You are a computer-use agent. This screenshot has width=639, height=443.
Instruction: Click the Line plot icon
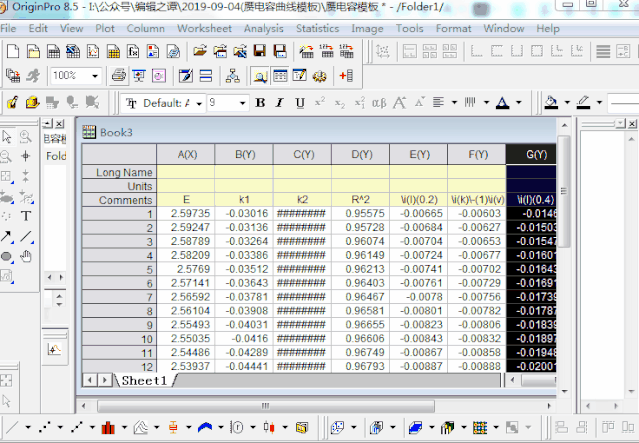coord(11,428)
